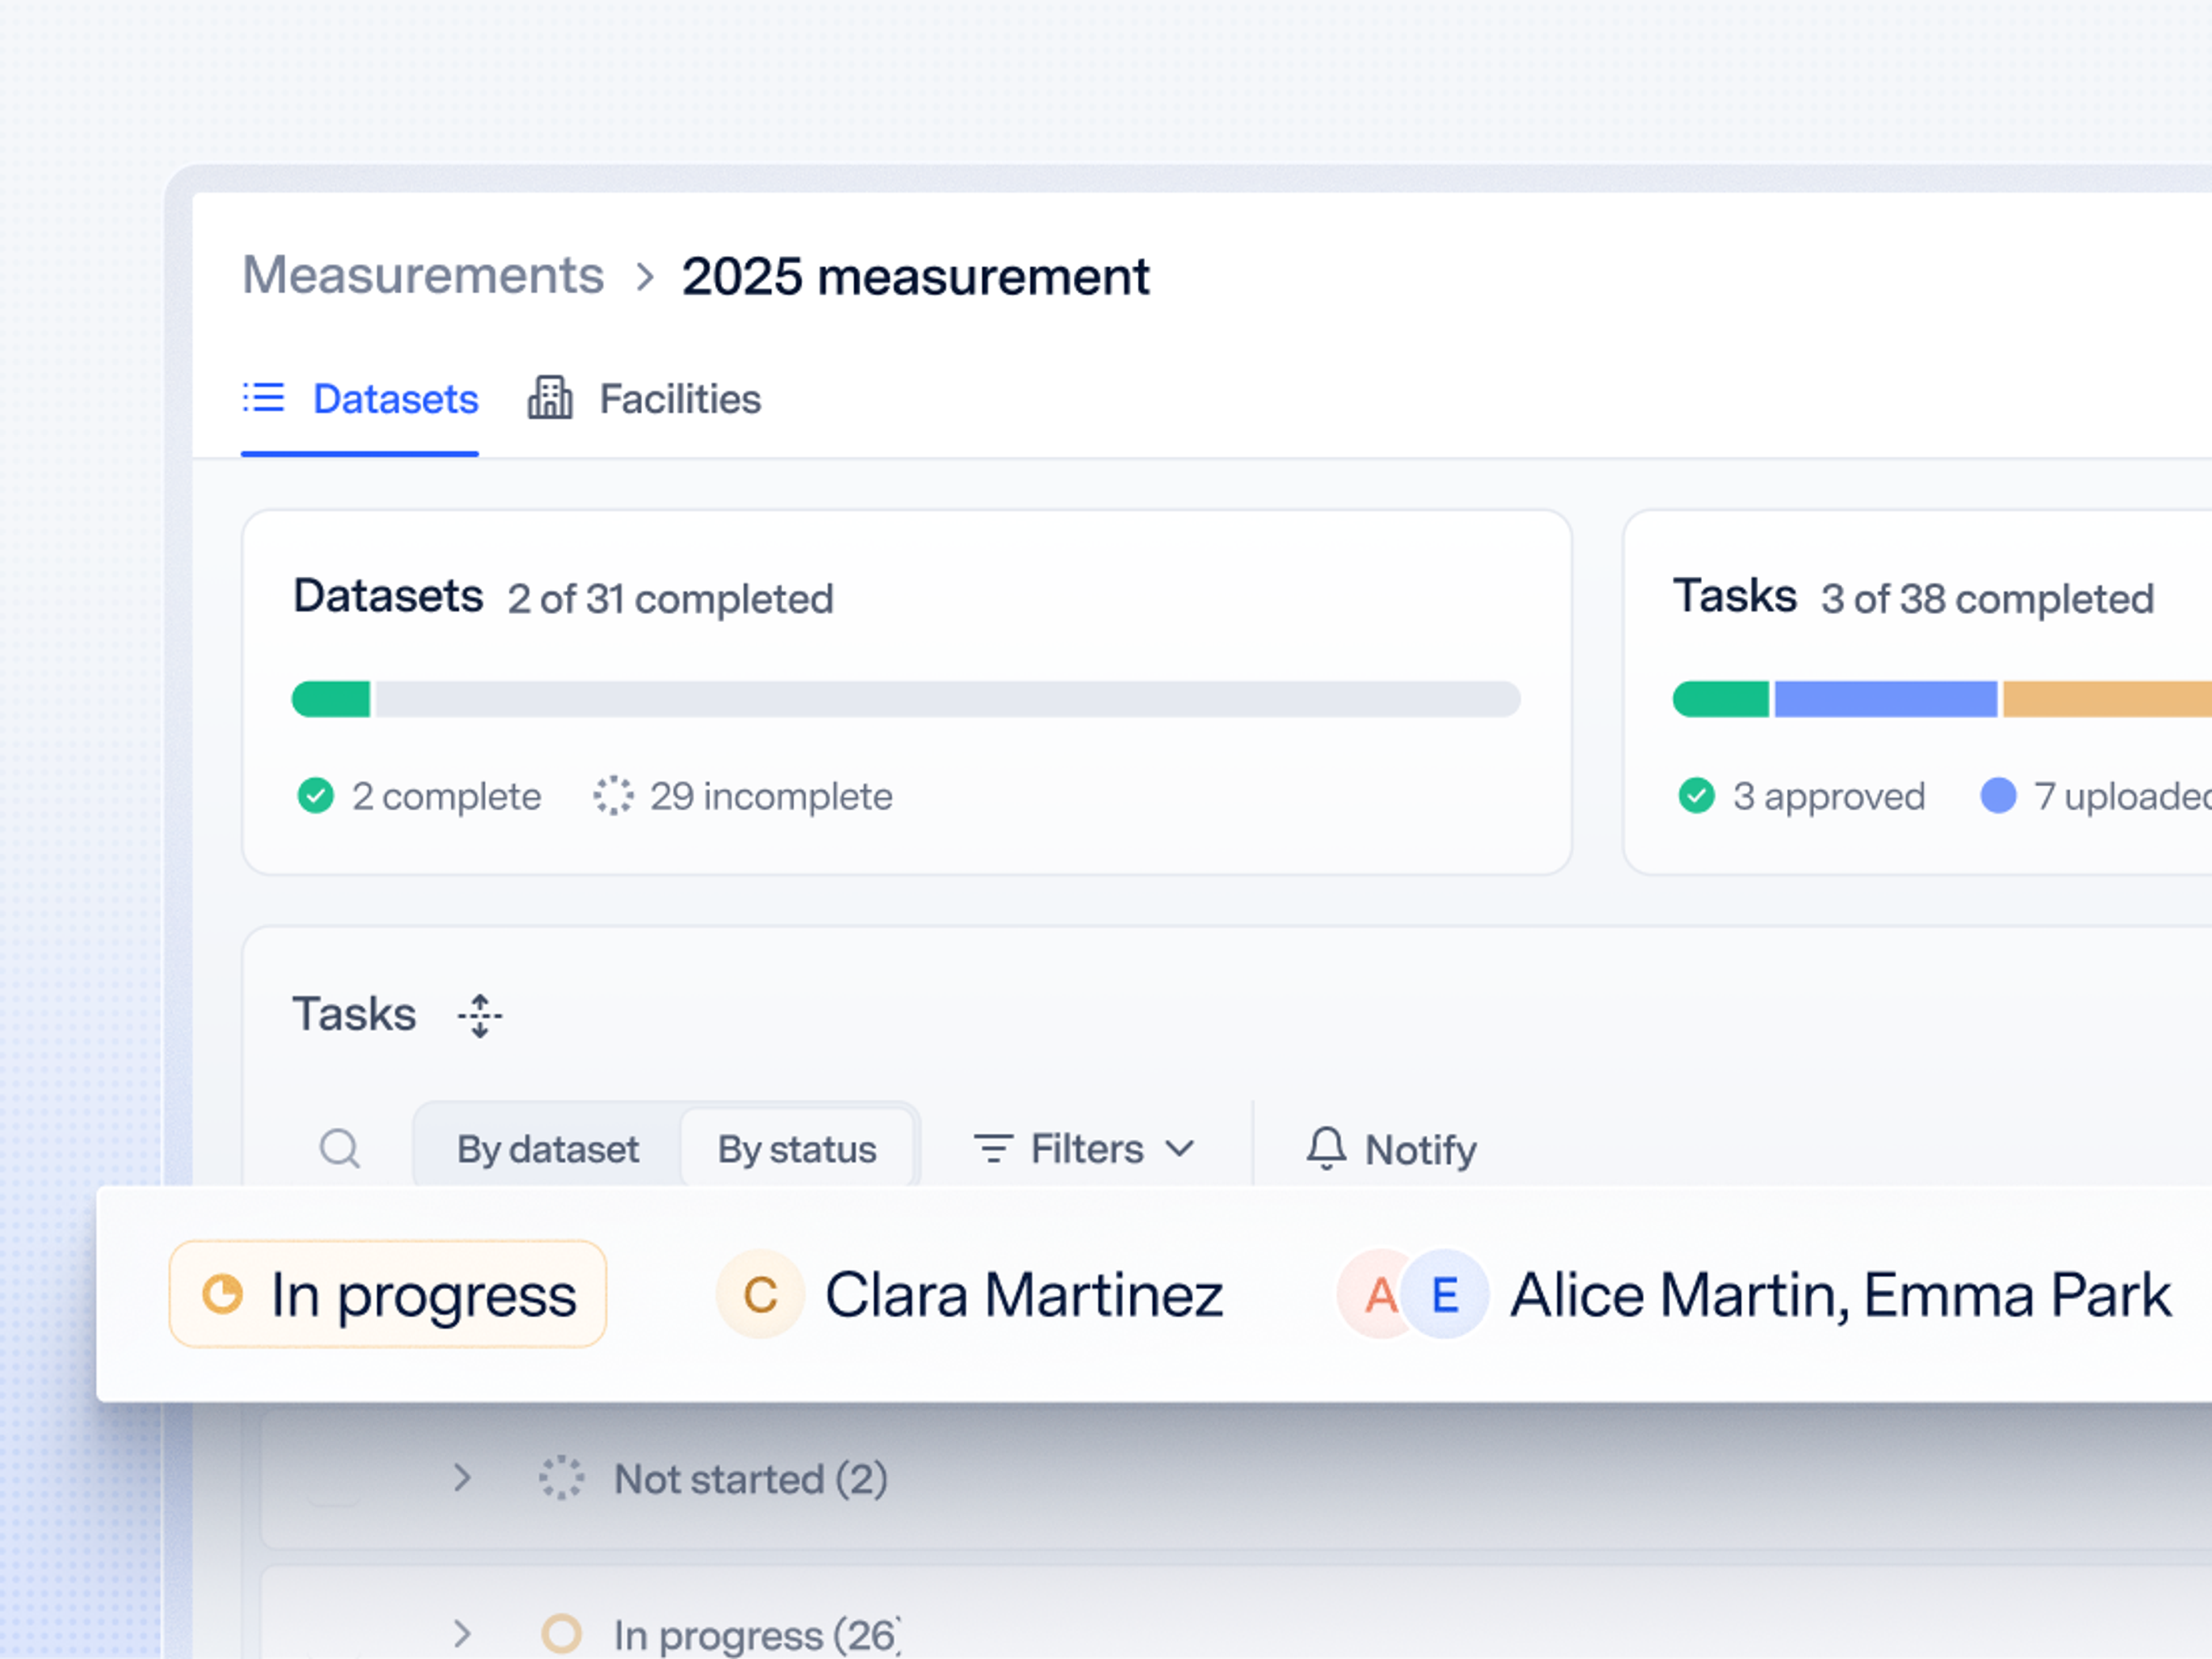Click the expand/collapse icon next to Tasks
The height and width of the screenshot is (1659, 2212).
[480, 1016]
